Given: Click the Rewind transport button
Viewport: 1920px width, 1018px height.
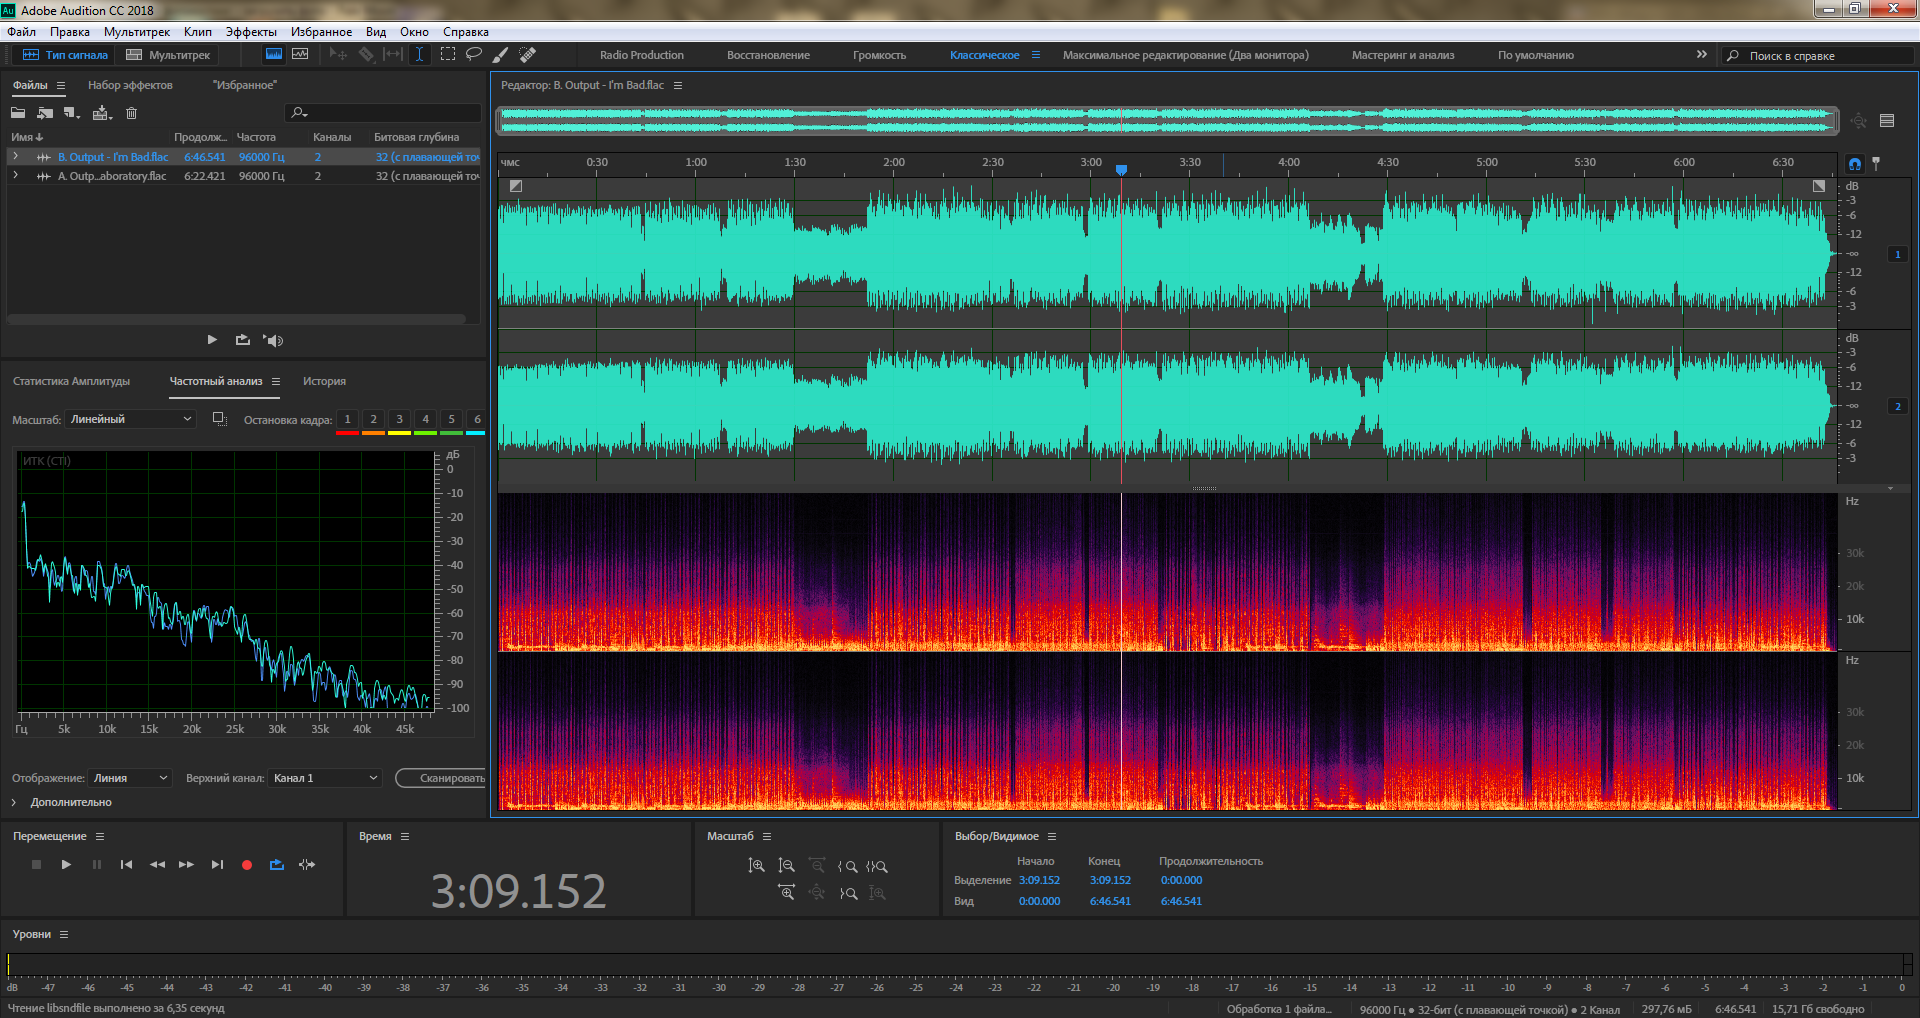Looking at the screenshot, I should (157, 864).
